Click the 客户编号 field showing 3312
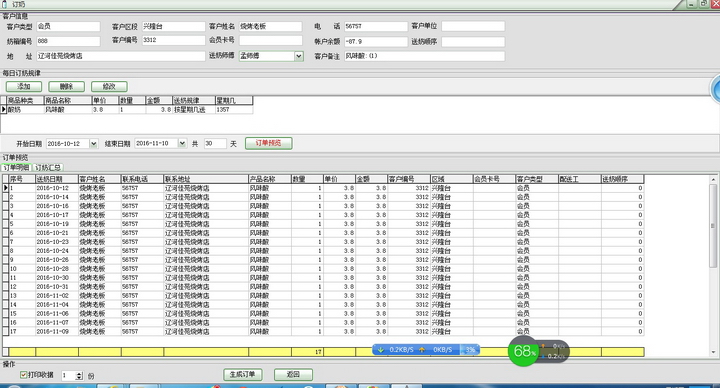 click(x=173, y=40)
